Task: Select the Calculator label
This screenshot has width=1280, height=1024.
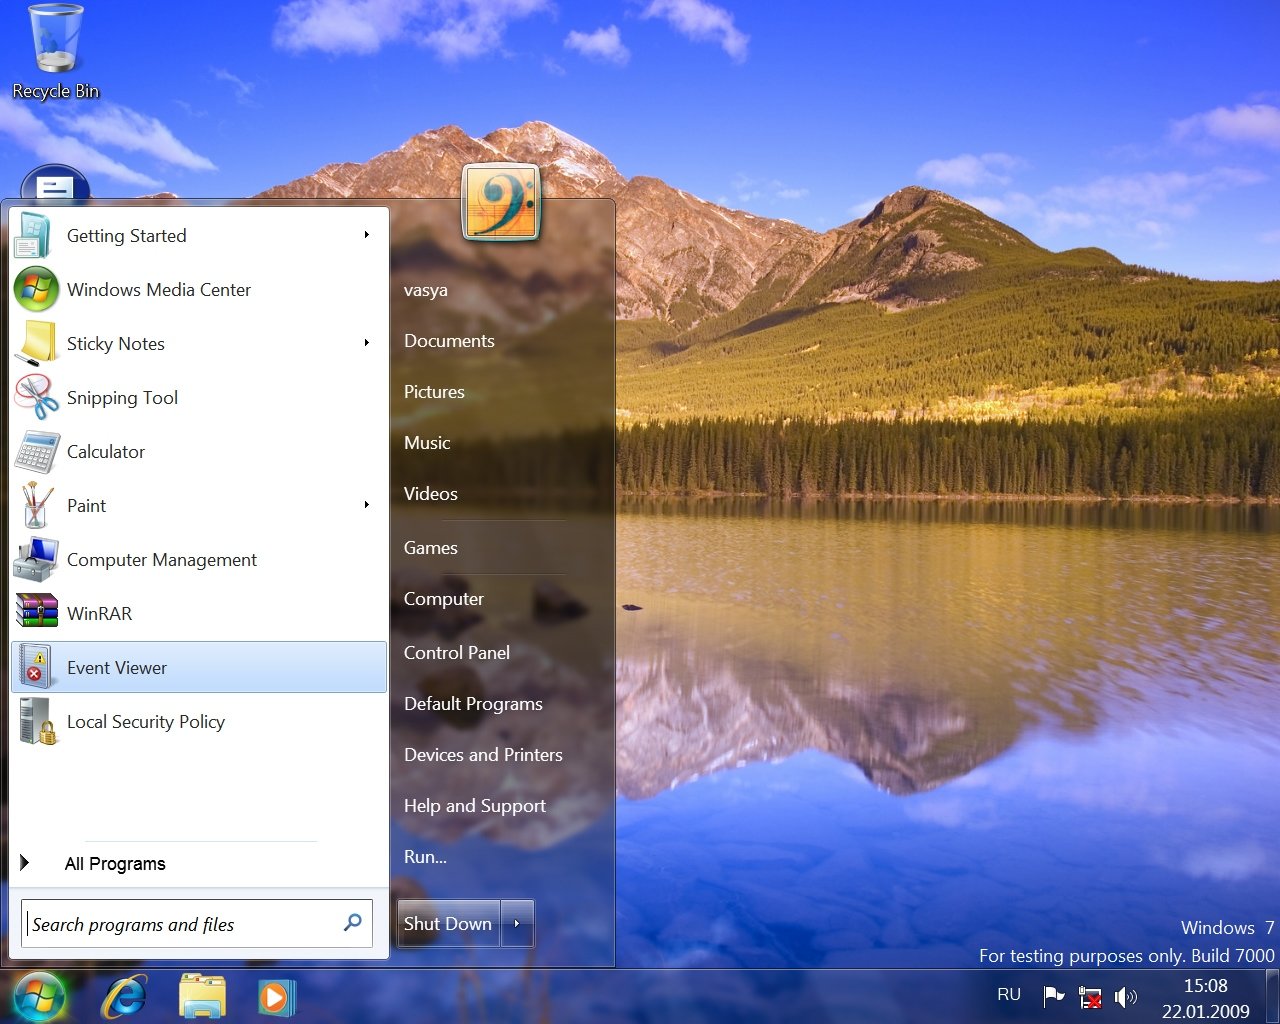Action: (x=106, y=452)
